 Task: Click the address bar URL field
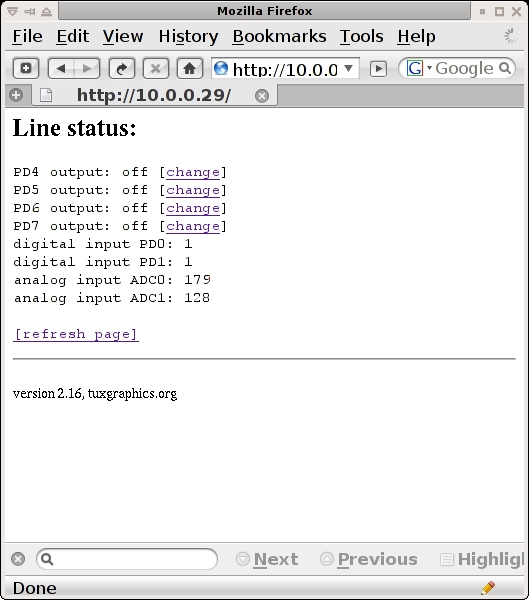coord(285,69)
